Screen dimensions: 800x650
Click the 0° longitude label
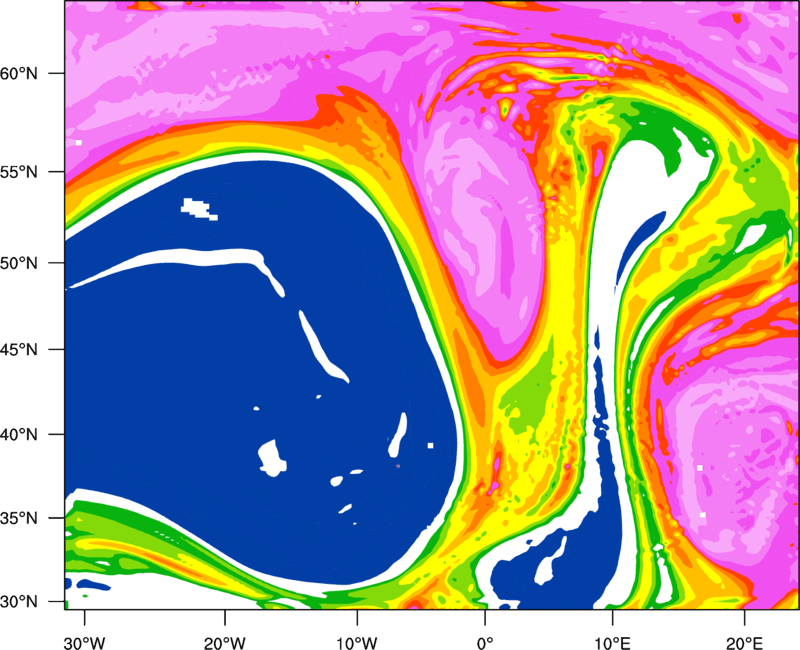tap(485, 643)
